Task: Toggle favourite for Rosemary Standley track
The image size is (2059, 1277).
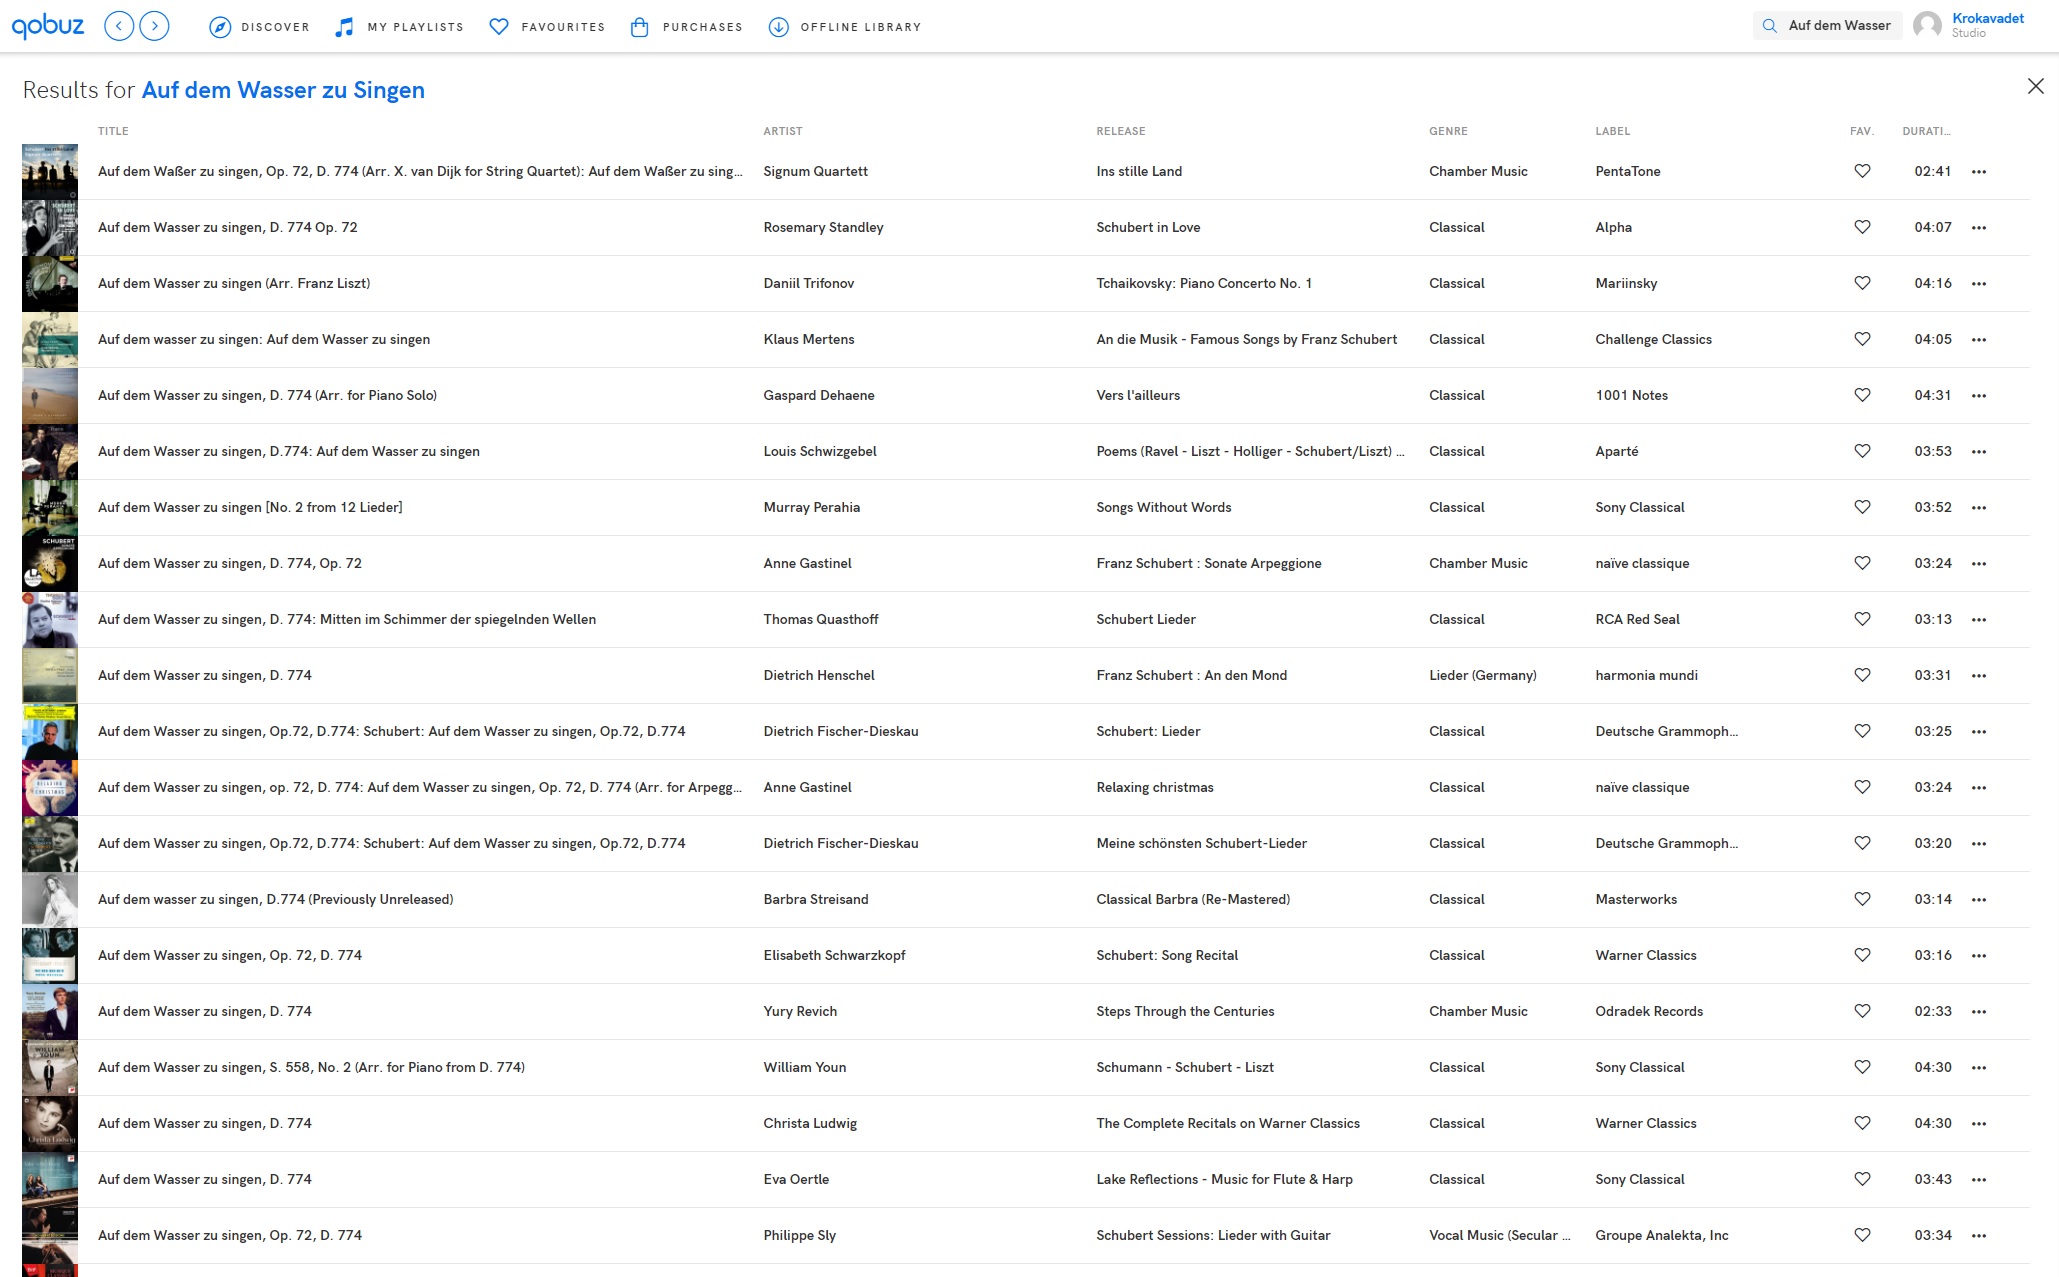Action: [1860, 227]
